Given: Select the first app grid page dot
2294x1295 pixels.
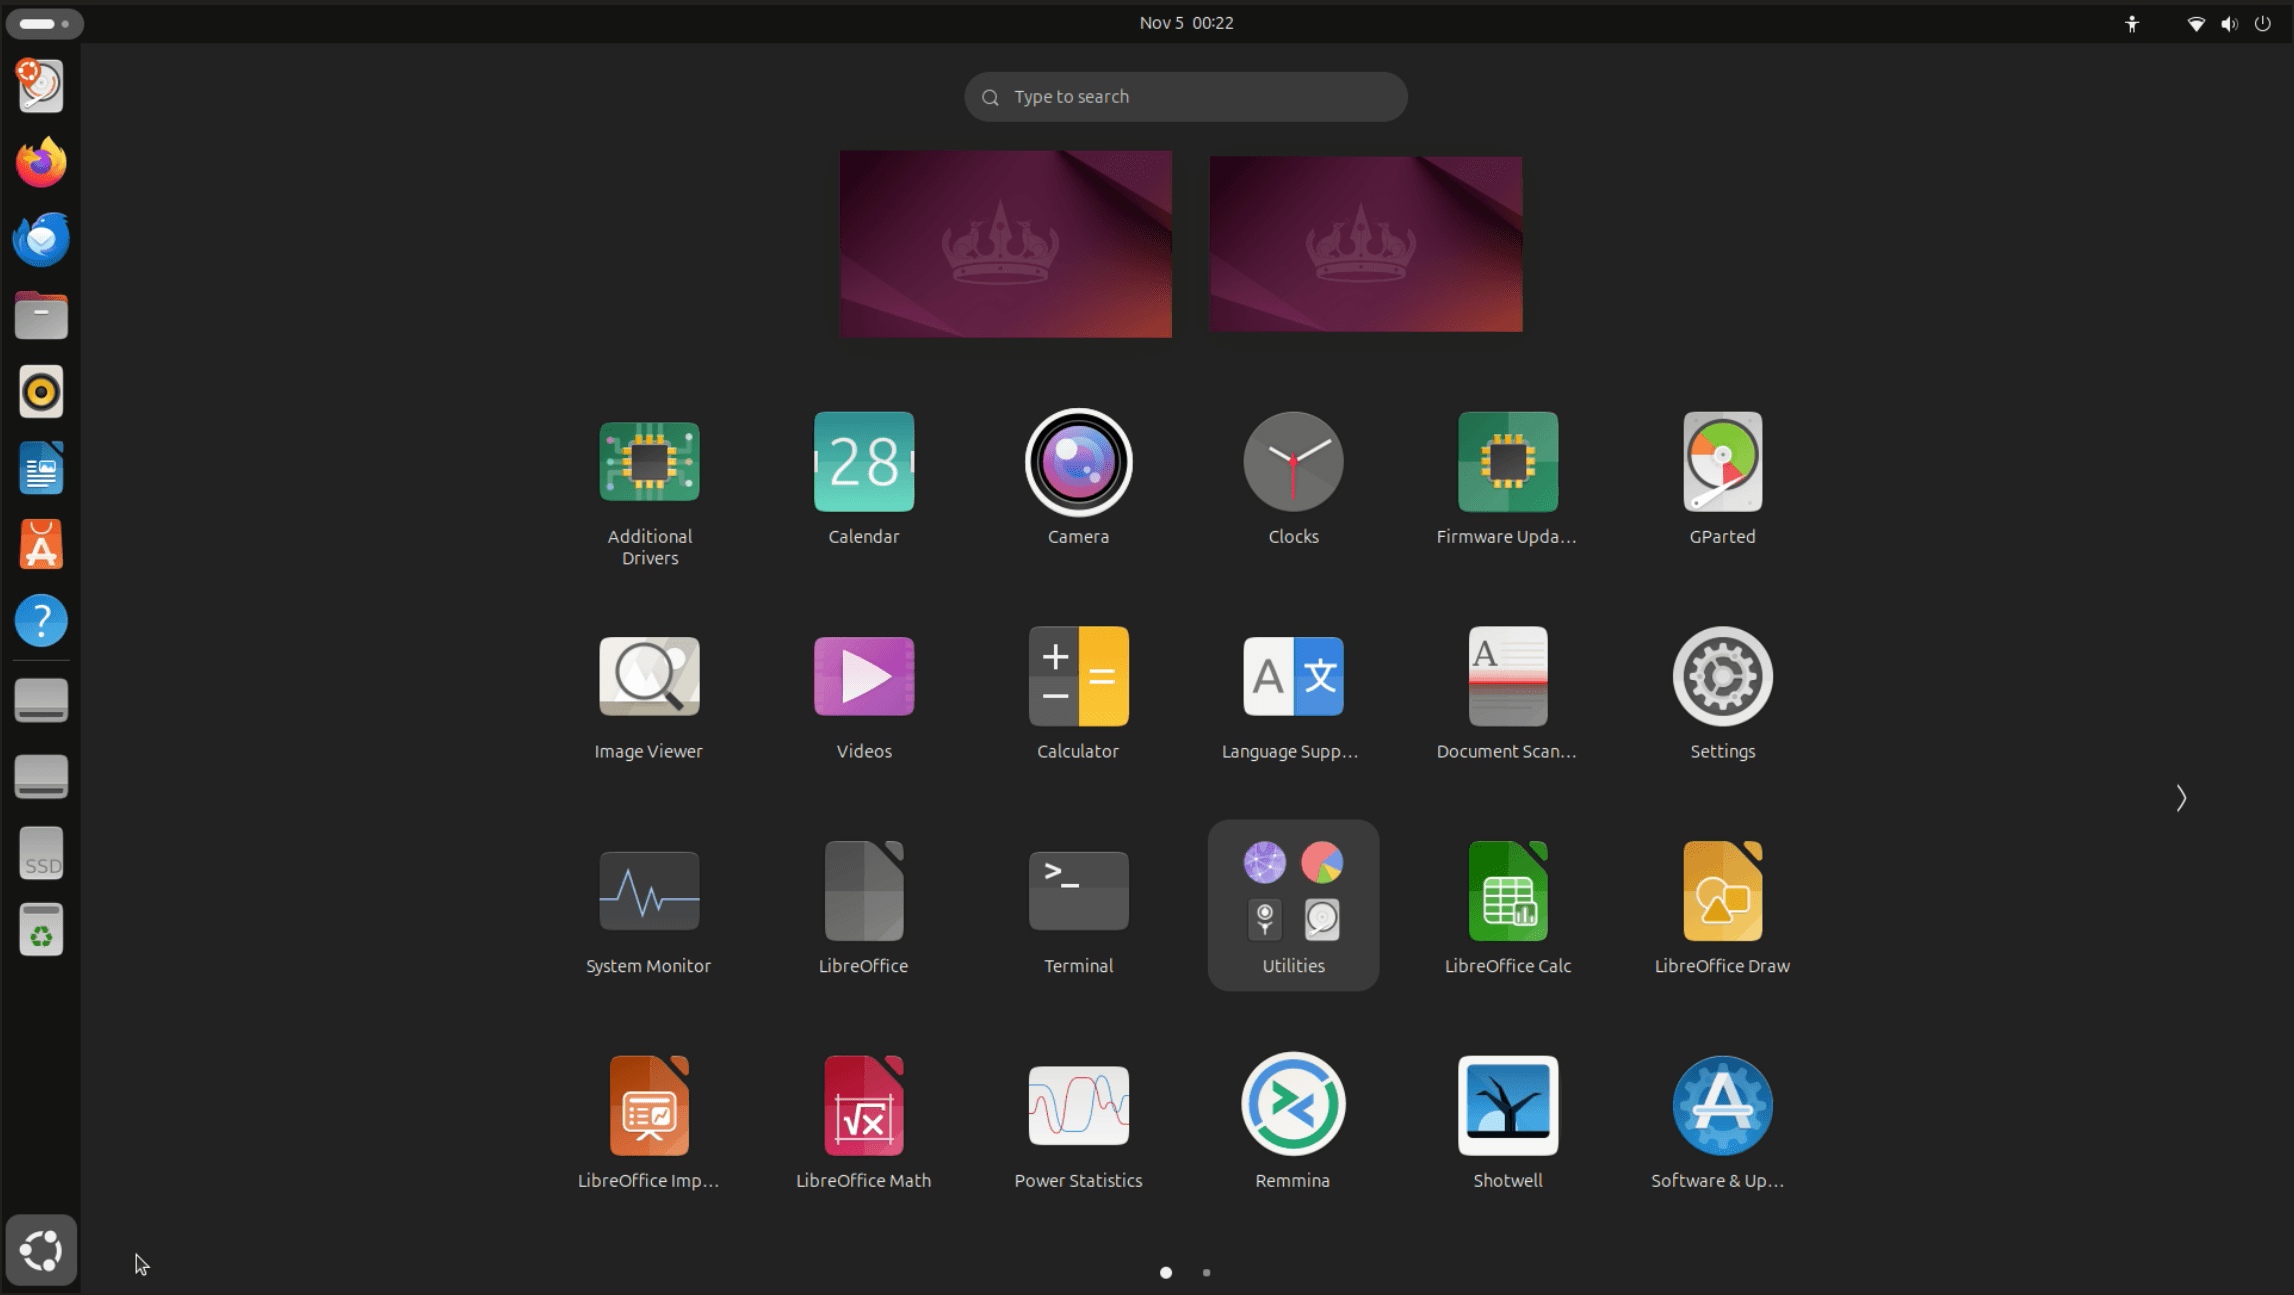Looking at the screenshot, I should click(x=1166, y=1273).
